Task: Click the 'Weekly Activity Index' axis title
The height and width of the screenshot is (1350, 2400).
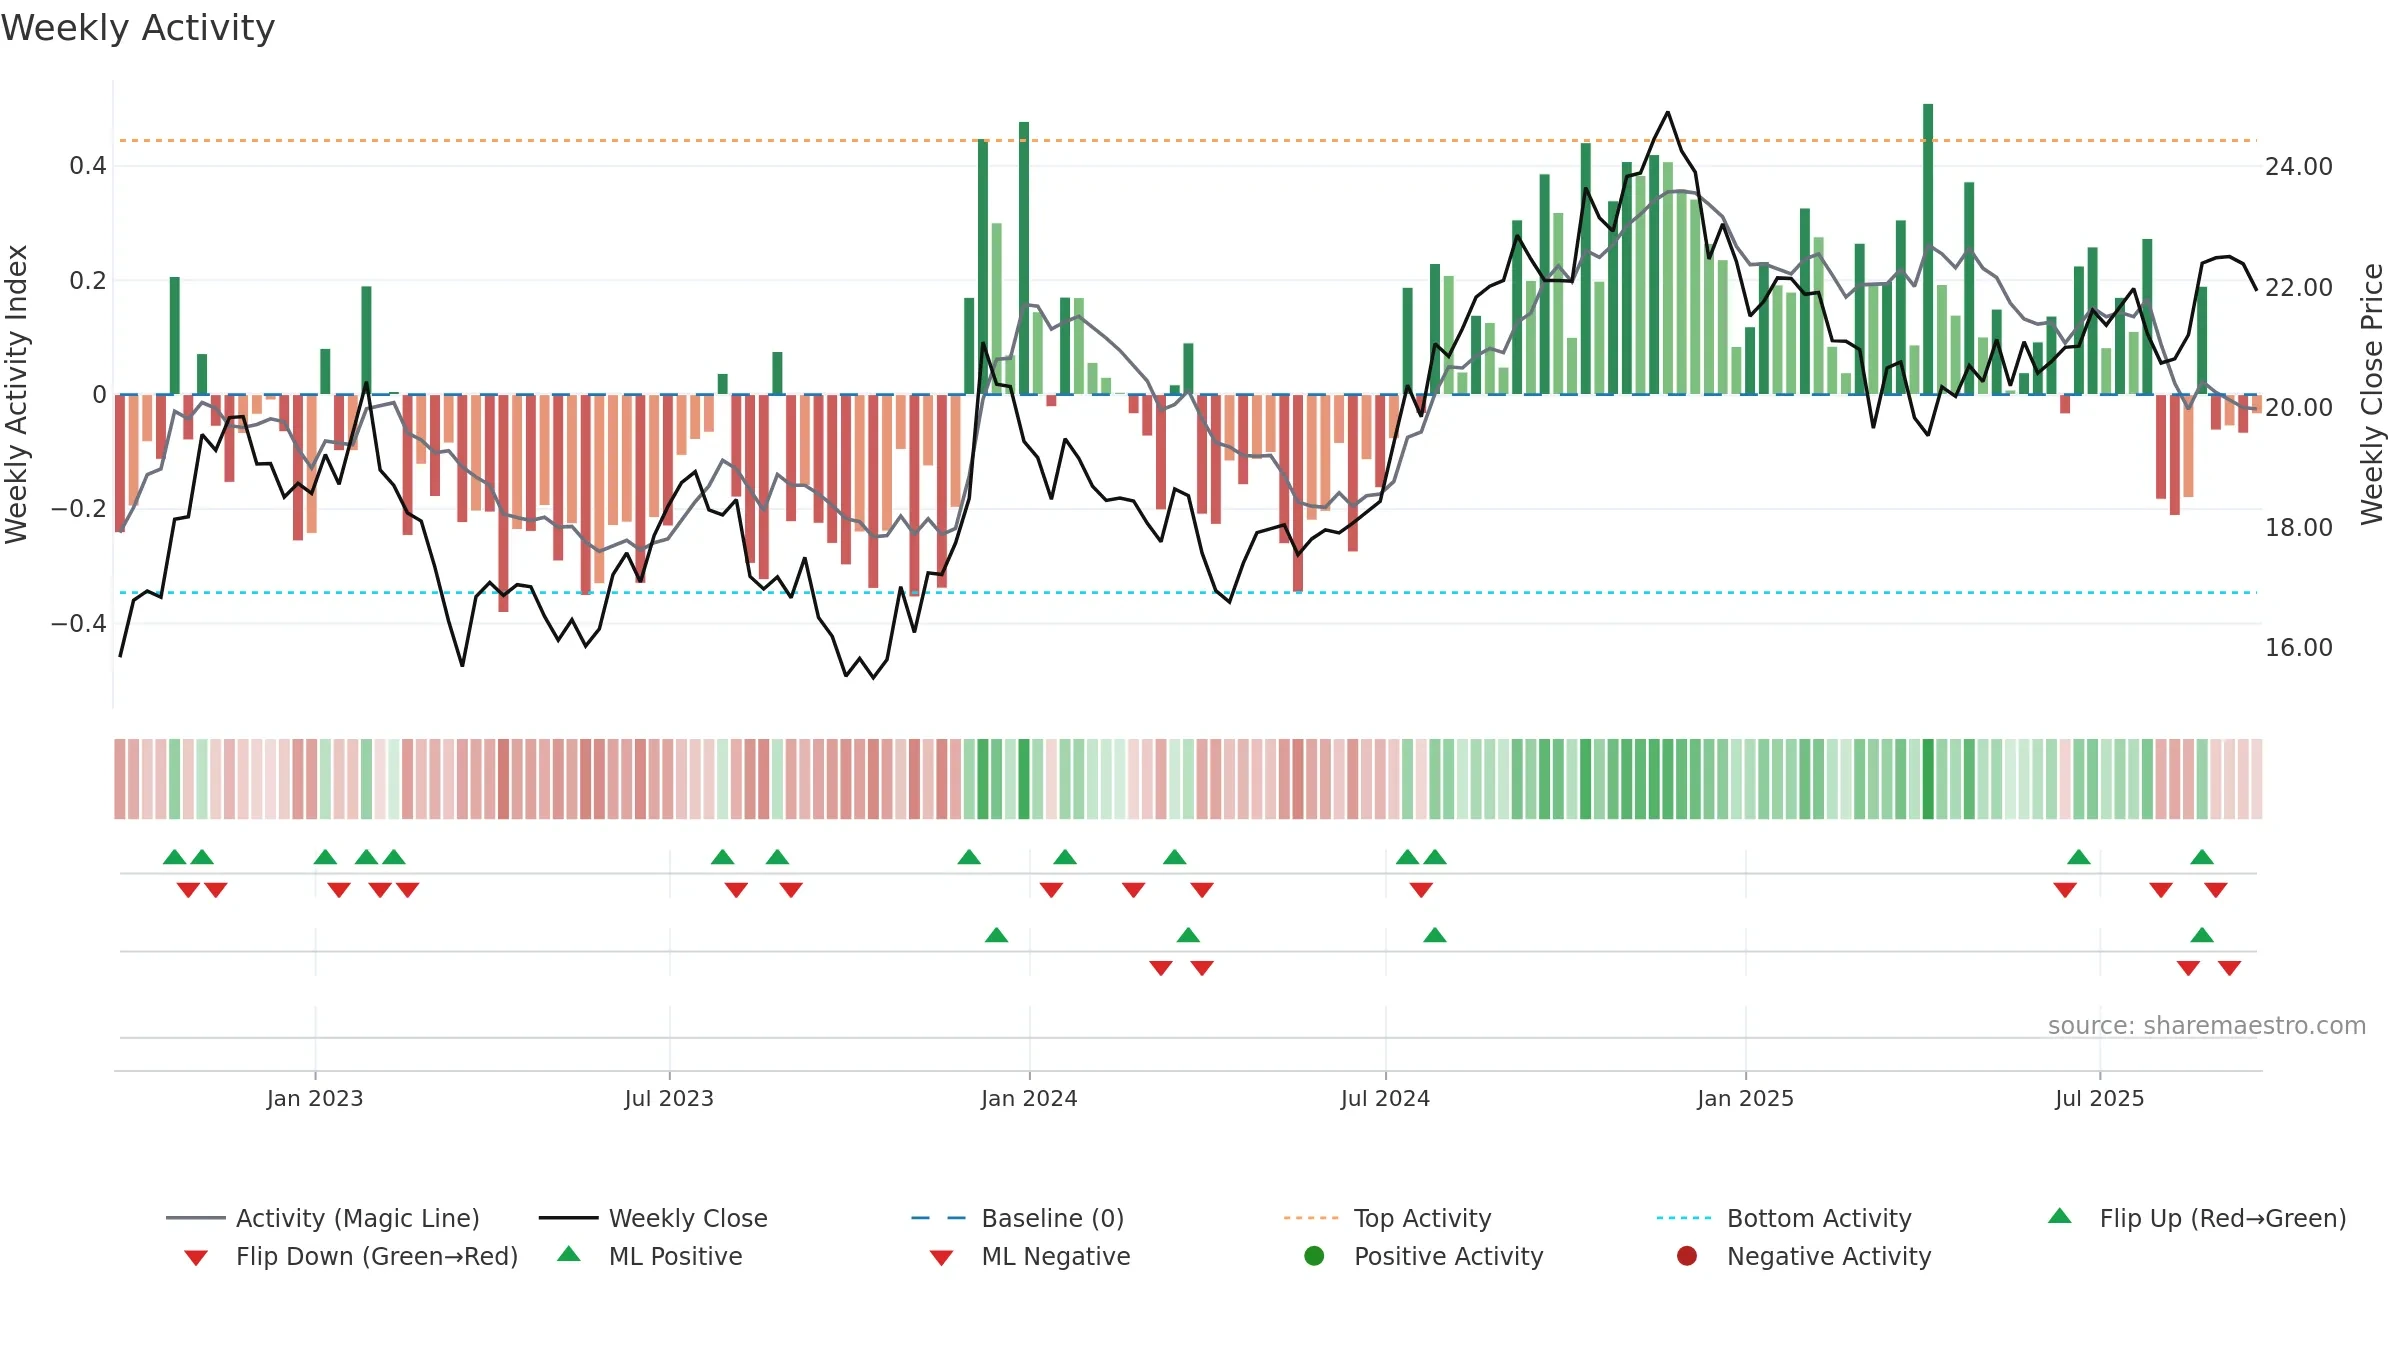Action: coord(17,394)
